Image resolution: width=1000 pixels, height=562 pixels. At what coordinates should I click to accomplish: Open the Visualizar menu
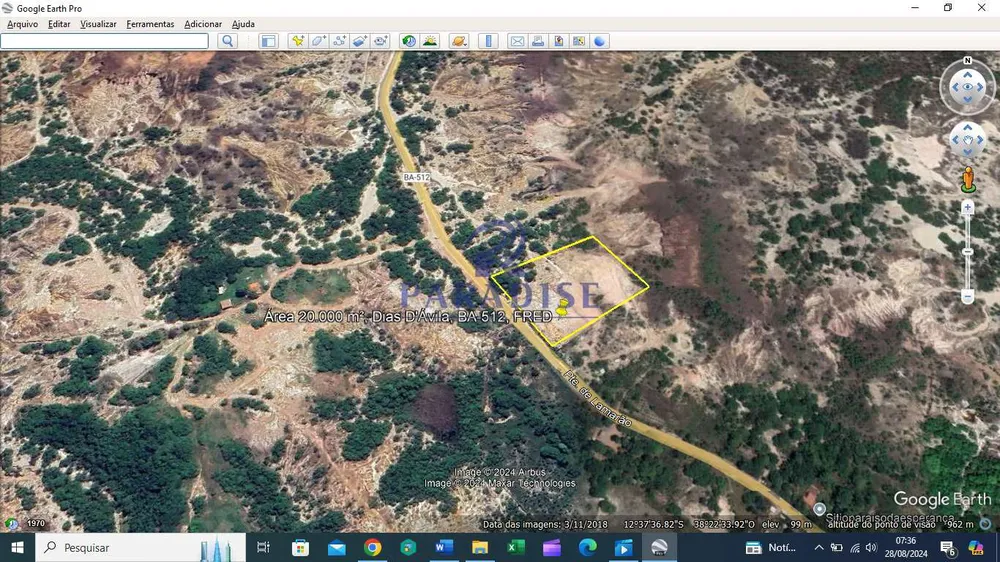[x=98, y=24]
